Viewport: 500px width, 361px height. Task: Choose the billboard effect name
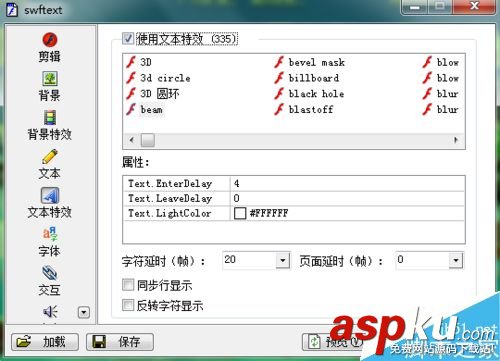pyautogui.click(x=314, y=78)
